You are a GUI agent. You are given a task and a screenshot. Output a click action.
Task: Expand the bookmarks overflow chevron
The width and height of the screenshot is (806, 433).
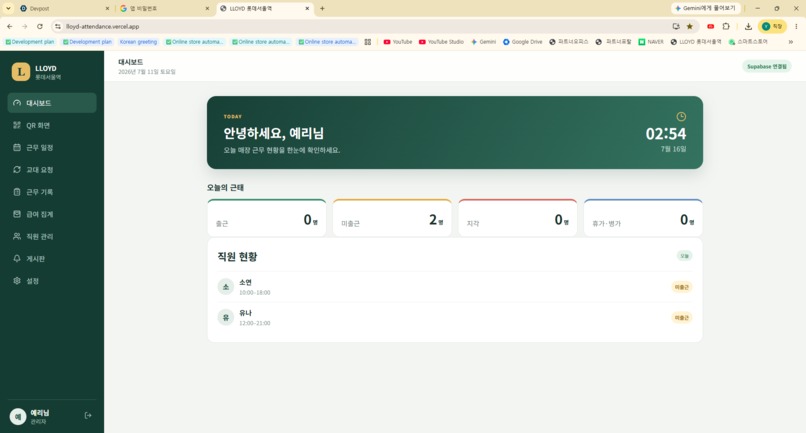[x=791, y=42]
